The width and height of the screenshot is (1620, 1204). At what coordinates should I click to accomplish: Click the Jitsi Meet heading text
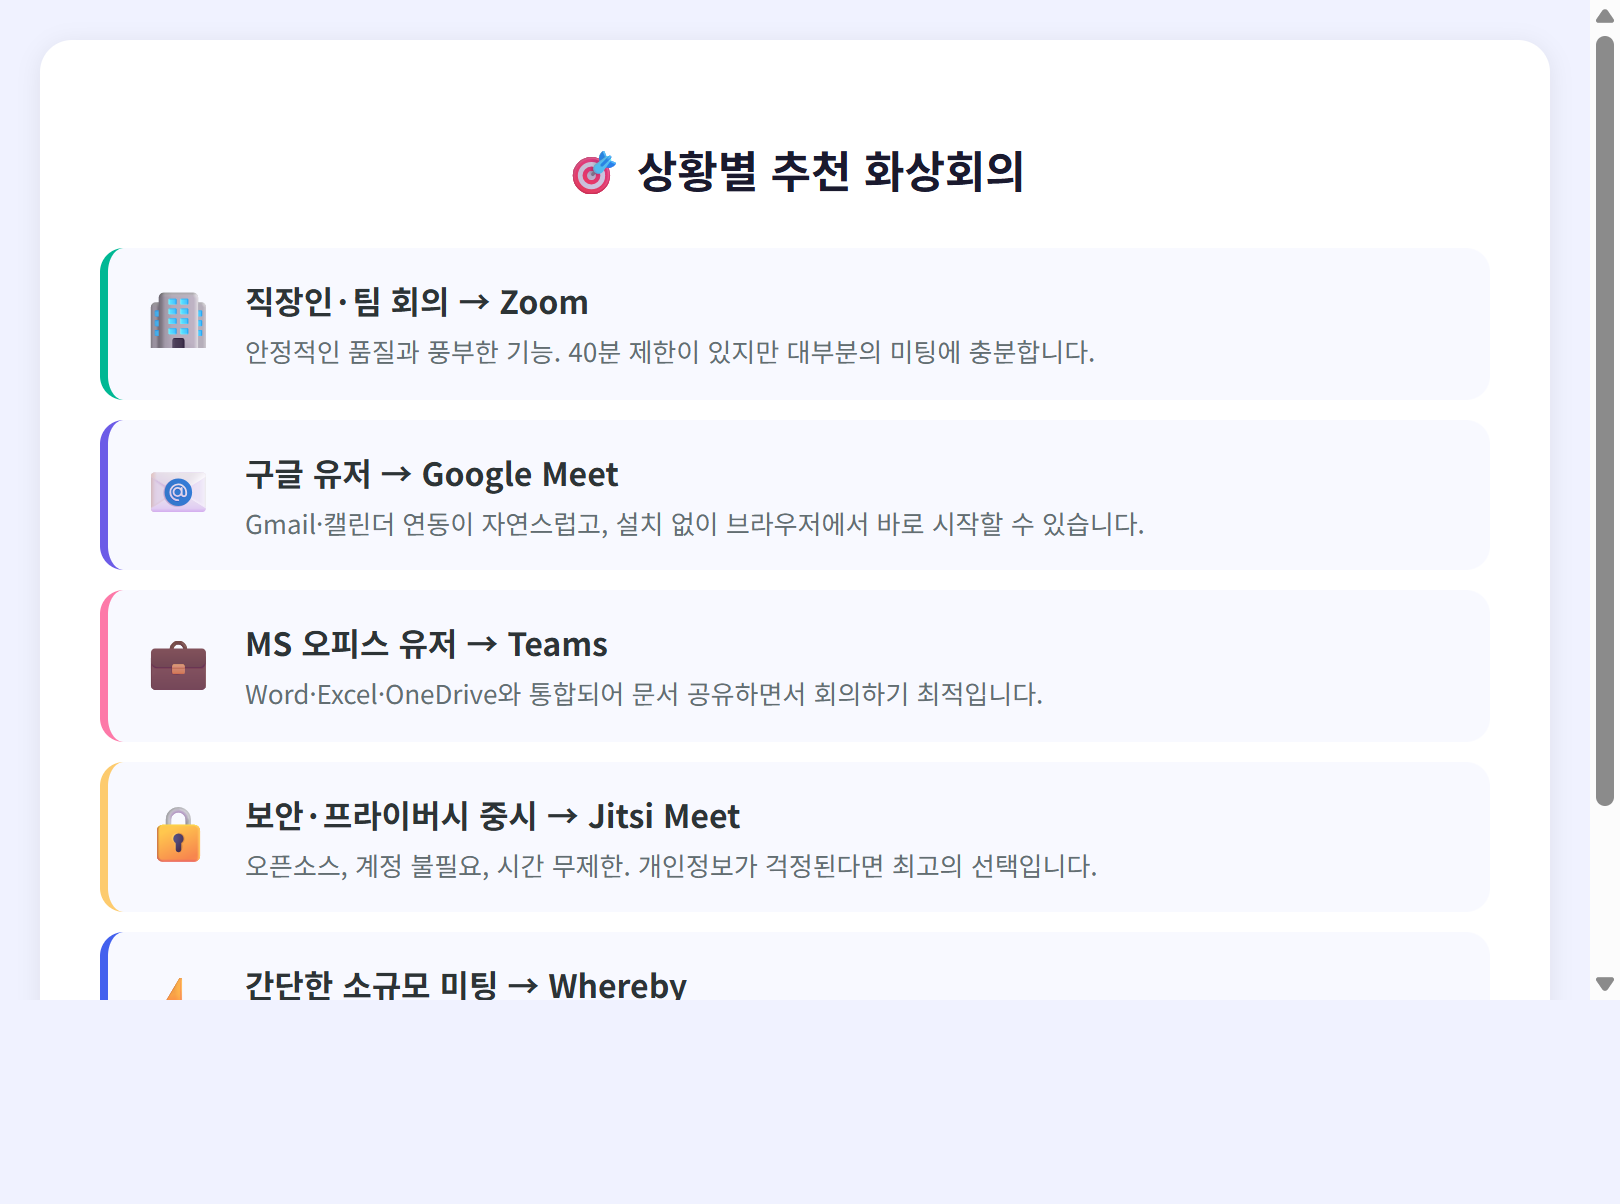pos(492,817)
